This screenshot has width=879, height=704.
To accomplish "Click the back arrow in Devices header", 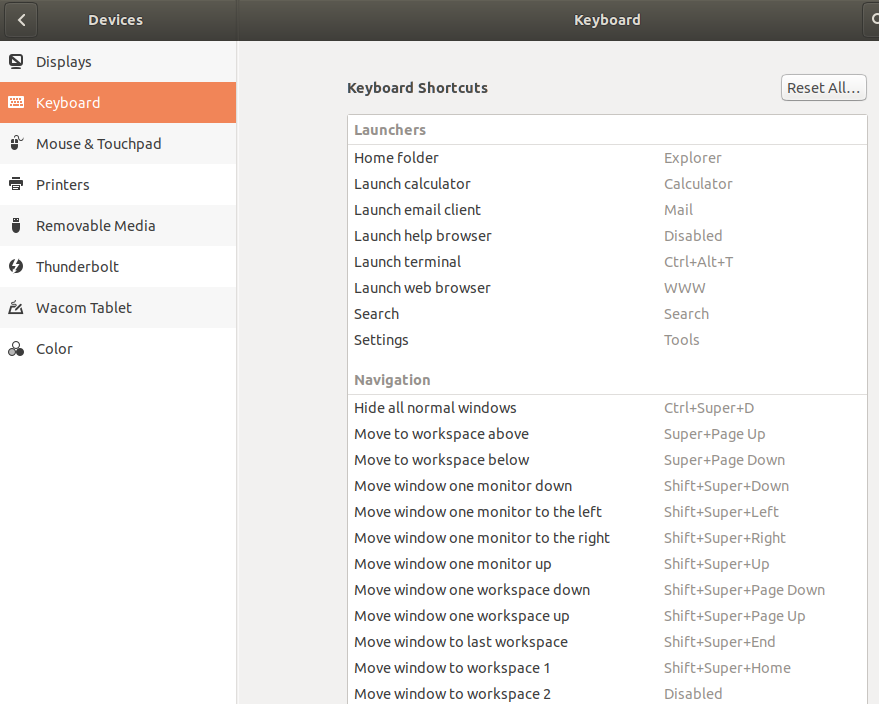I will (21, 20).
